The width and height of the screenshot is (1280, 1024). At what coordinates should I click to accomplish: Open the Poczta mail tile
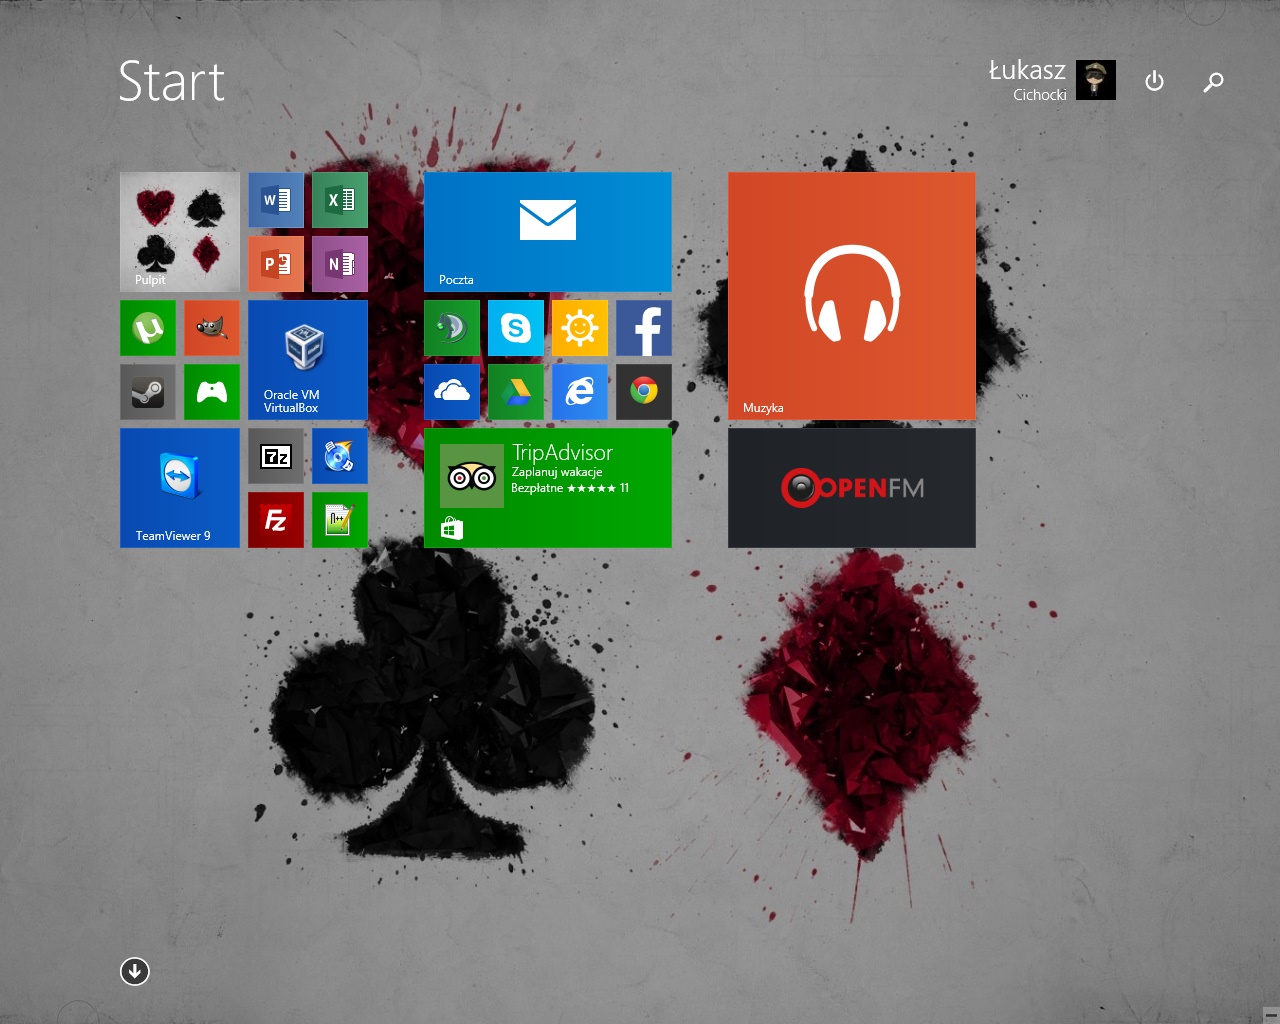(548, 232)
